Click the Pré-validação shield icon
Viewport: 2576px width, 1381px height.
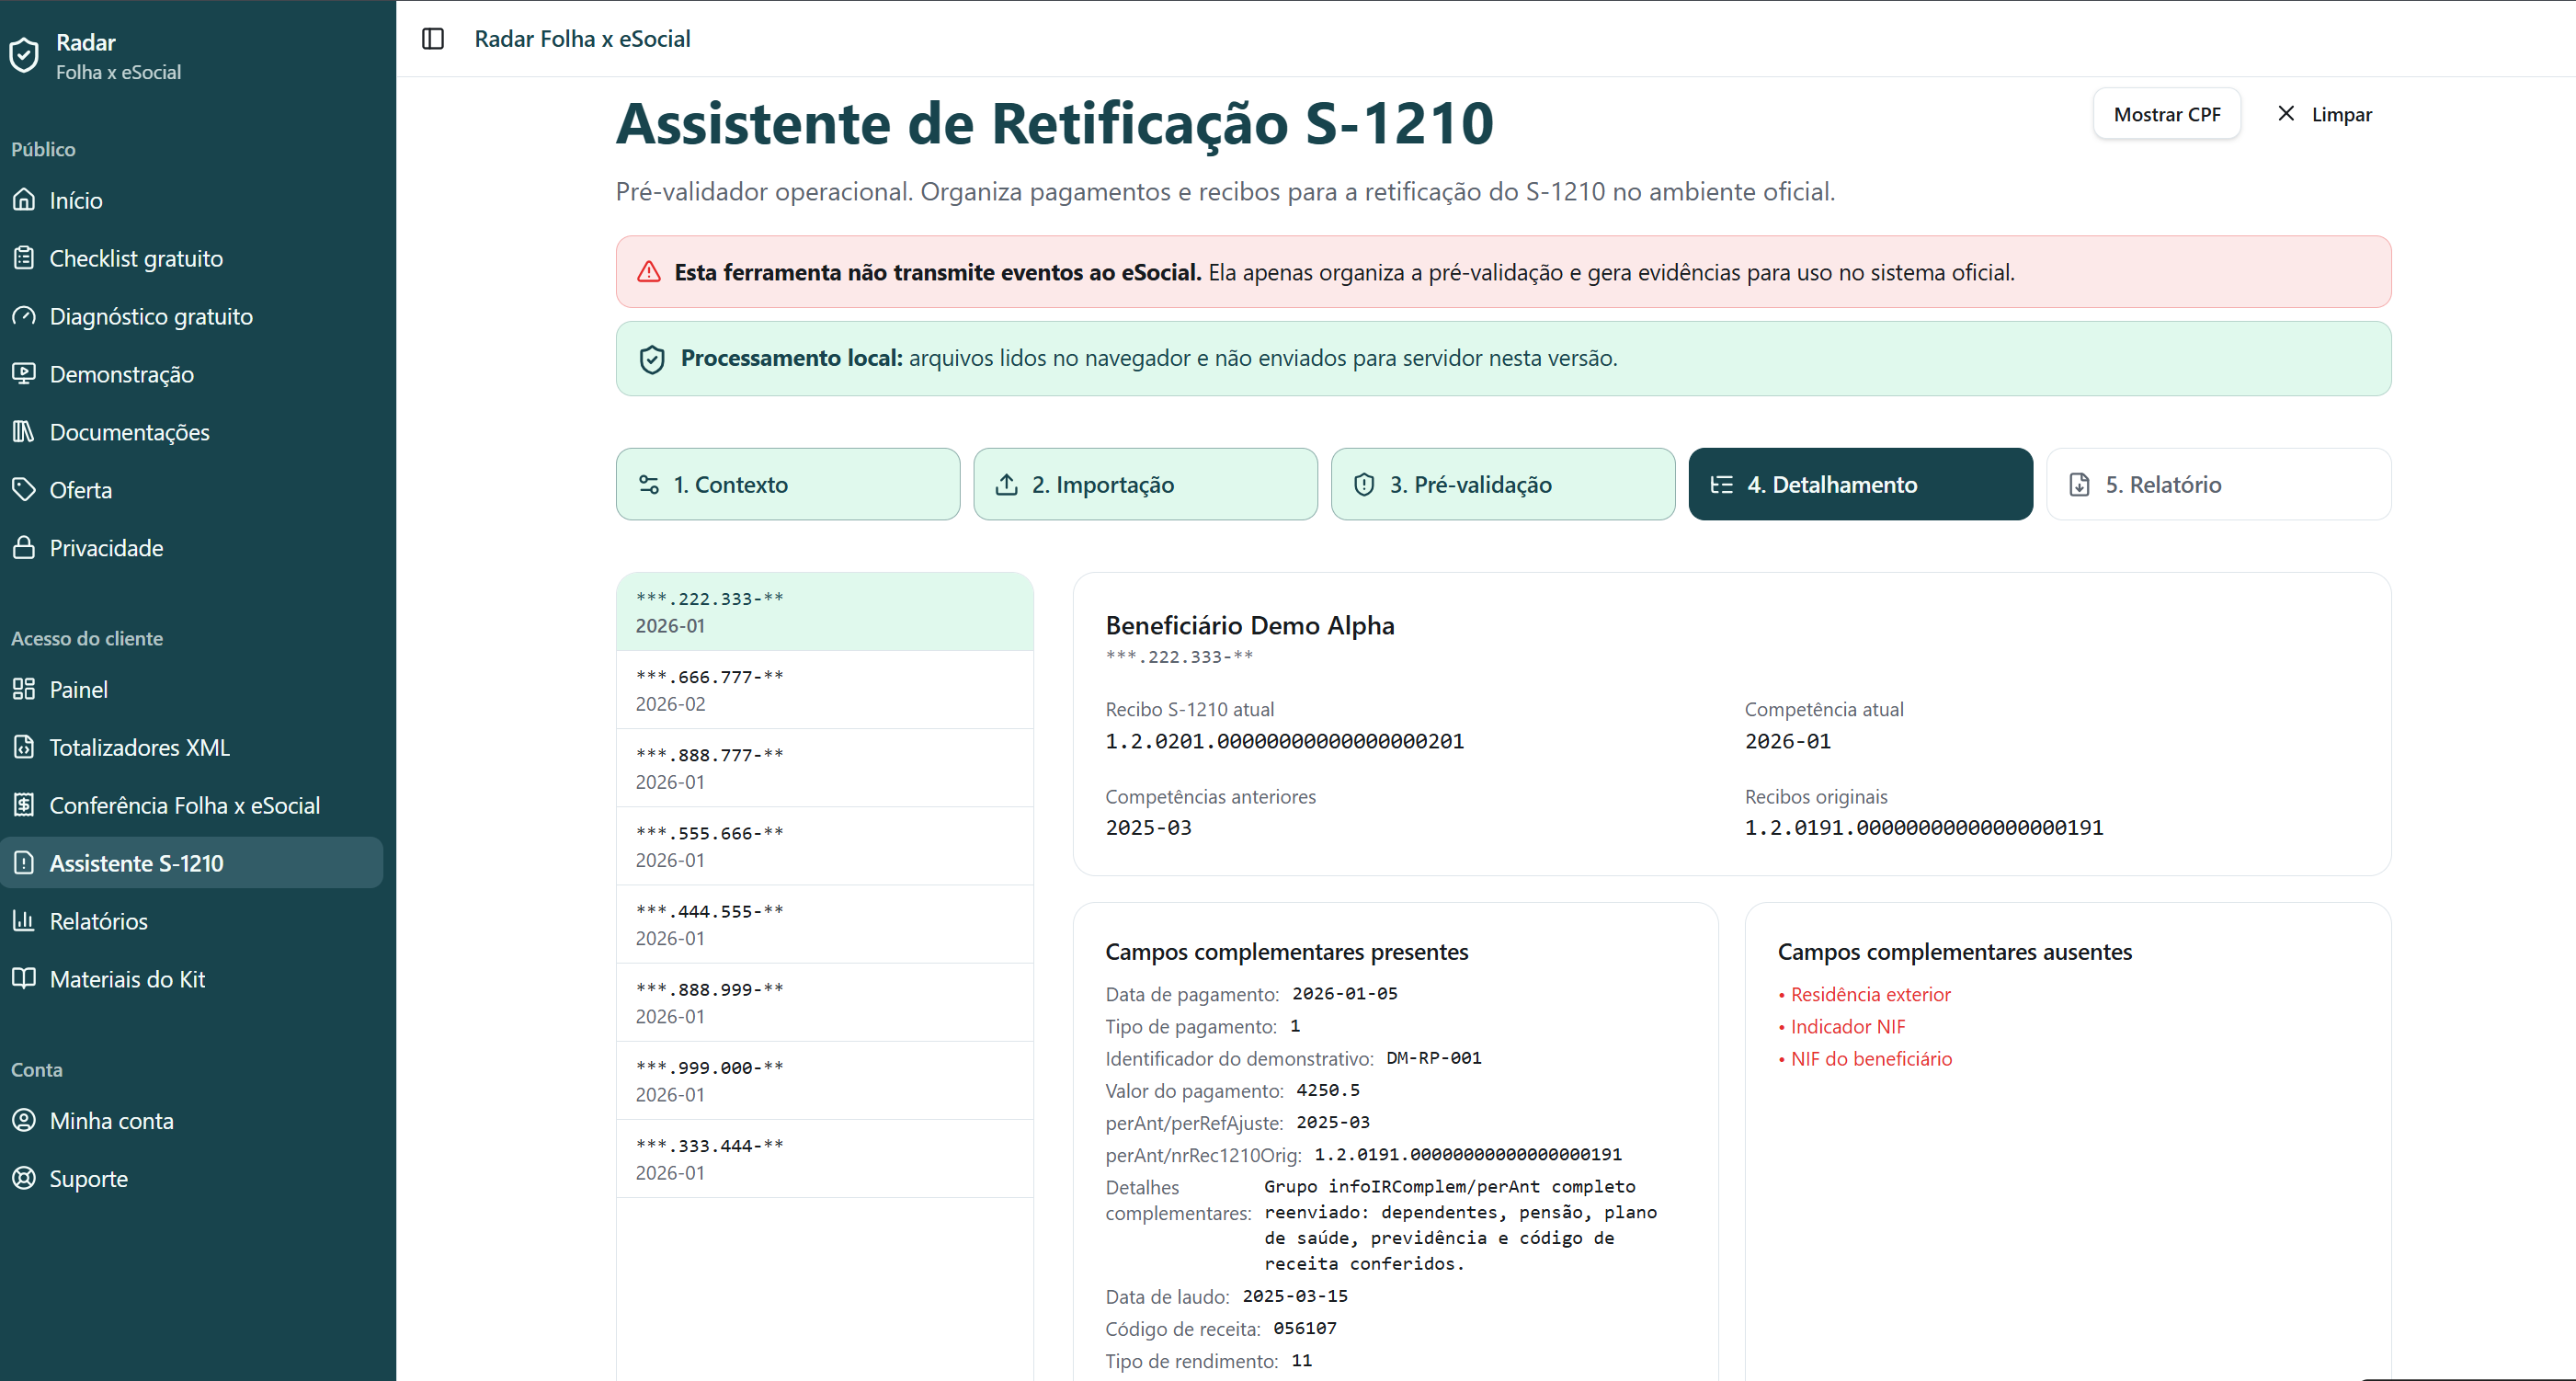pyautogui.click(x=1364, y=485)
